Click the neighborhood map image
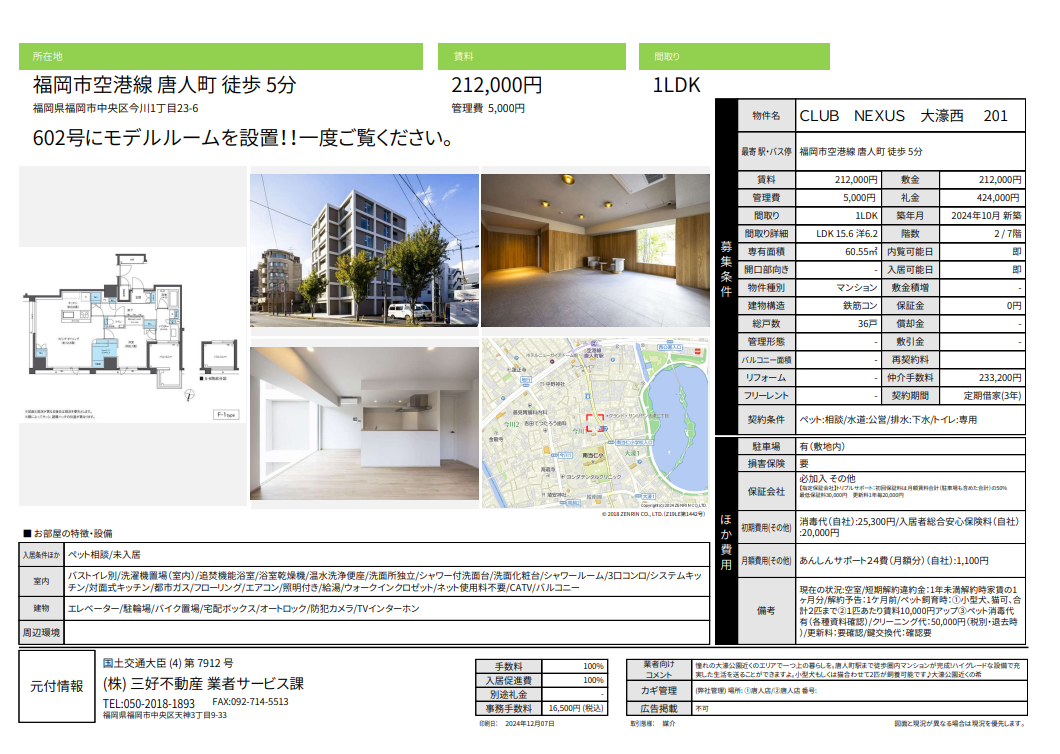 click(x=596, y=423)
